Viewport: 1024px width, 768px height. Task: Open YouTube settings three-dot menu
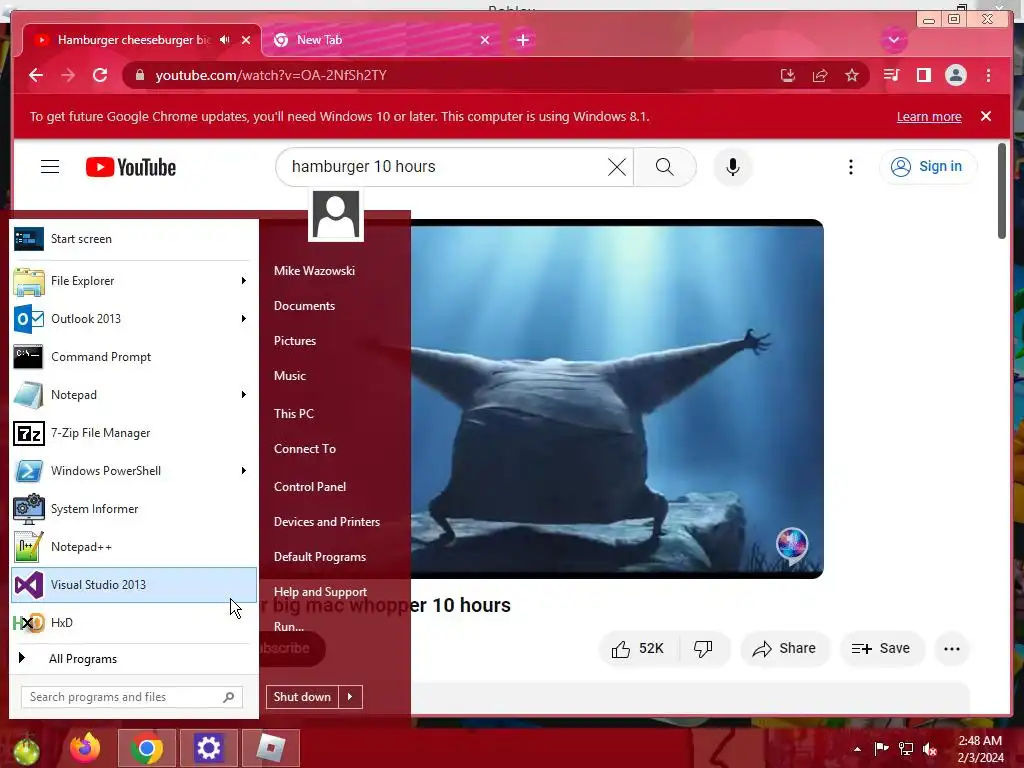point(850,167)
